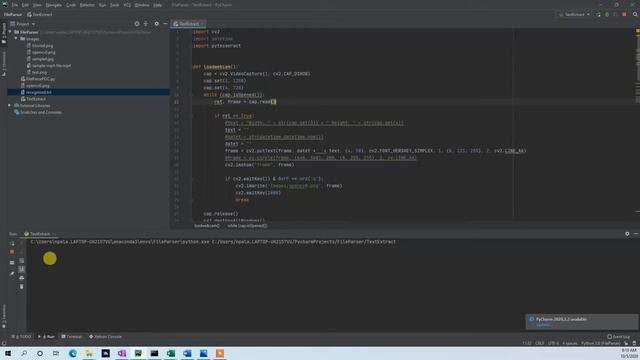The image size is (640, 360).
Task: Toggle scroll to end in Run console
Action: tap(22, 269)
